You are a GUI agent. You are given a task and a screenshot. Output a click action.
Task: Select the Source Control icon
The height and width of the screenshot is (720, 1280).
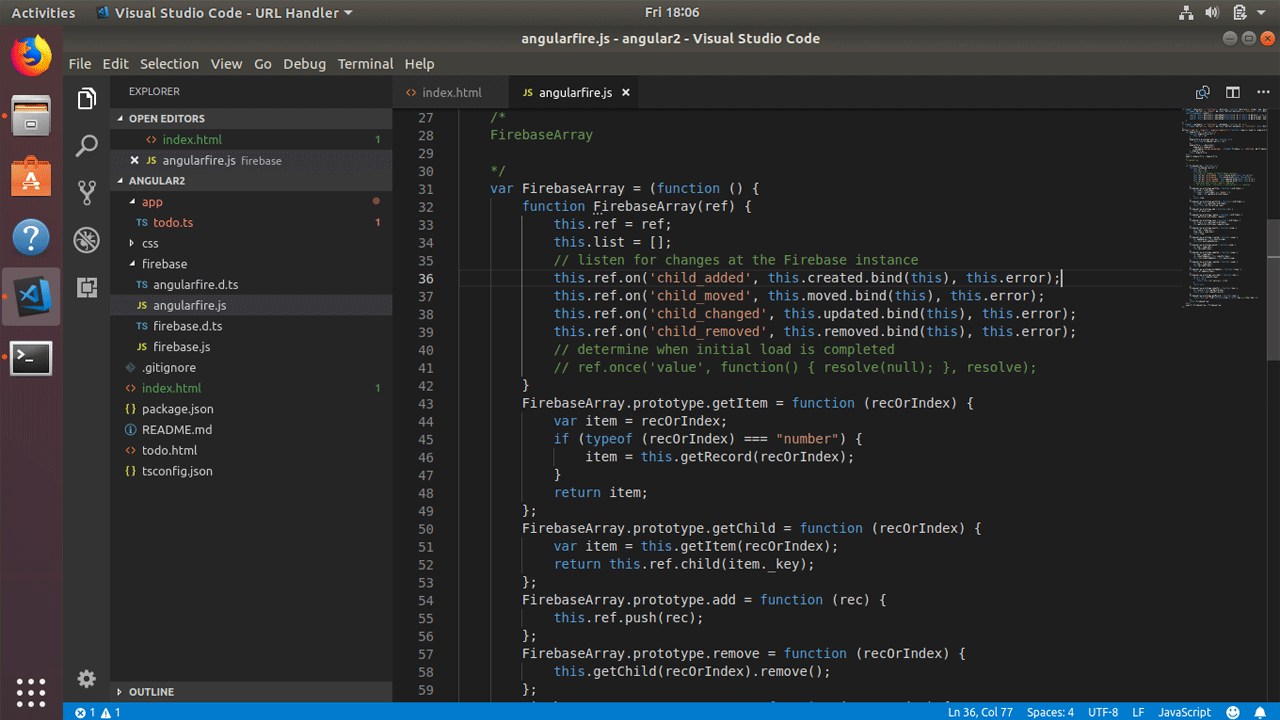tap(86, 193)
